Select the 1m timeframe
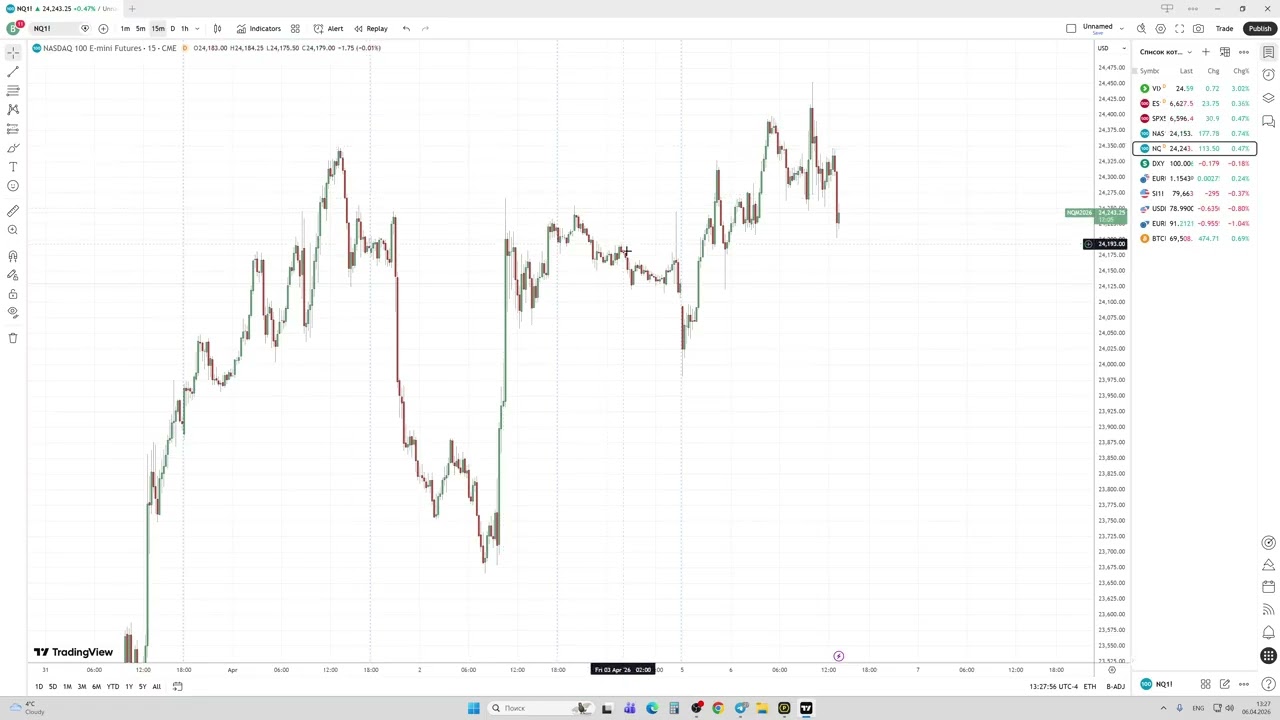The width and height of the screenshot is (1280, 720). [125, 29]
